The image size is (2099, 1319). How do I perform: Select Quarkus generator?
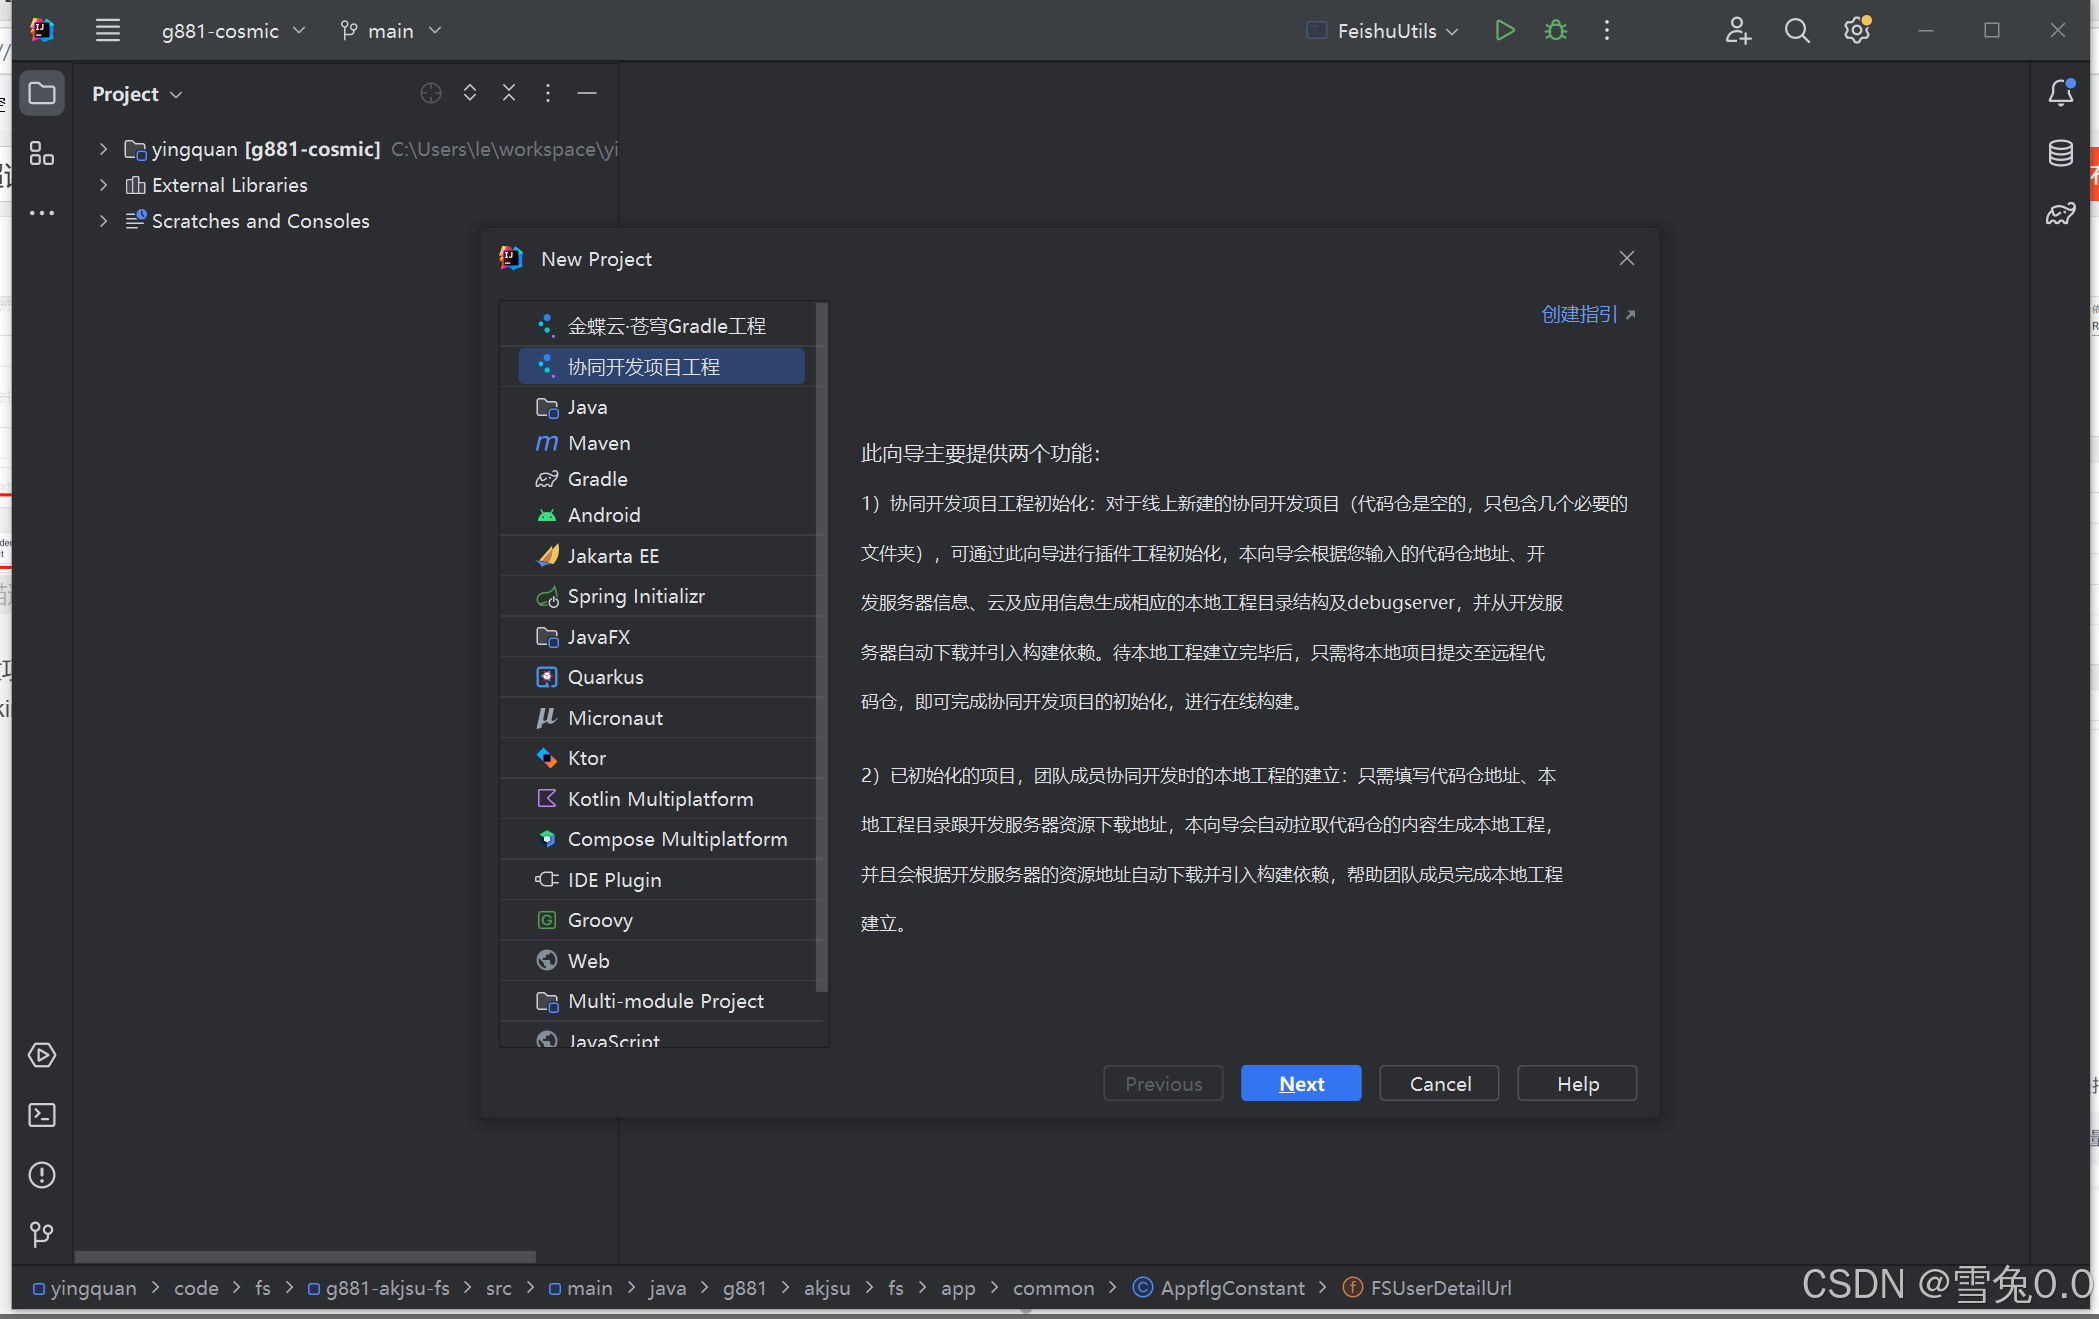click(661, 677)
